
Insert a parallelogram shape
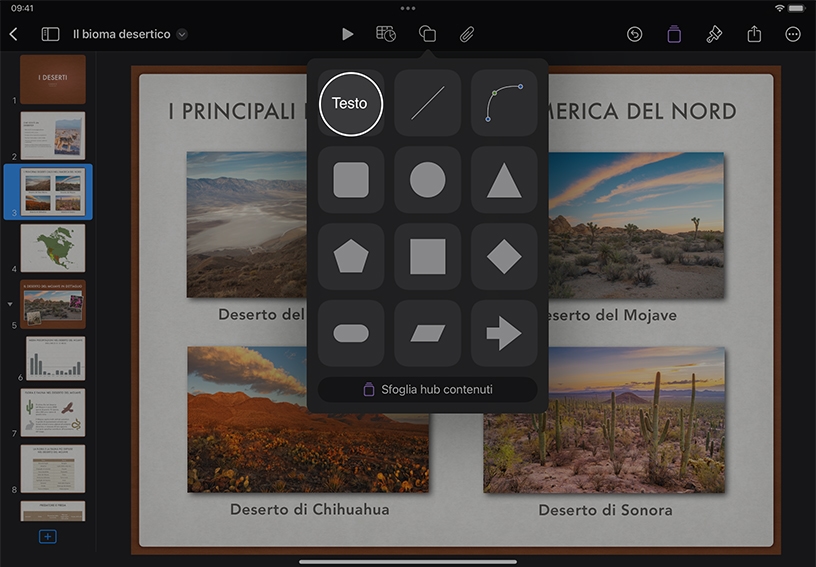click(x=428, y=333)
